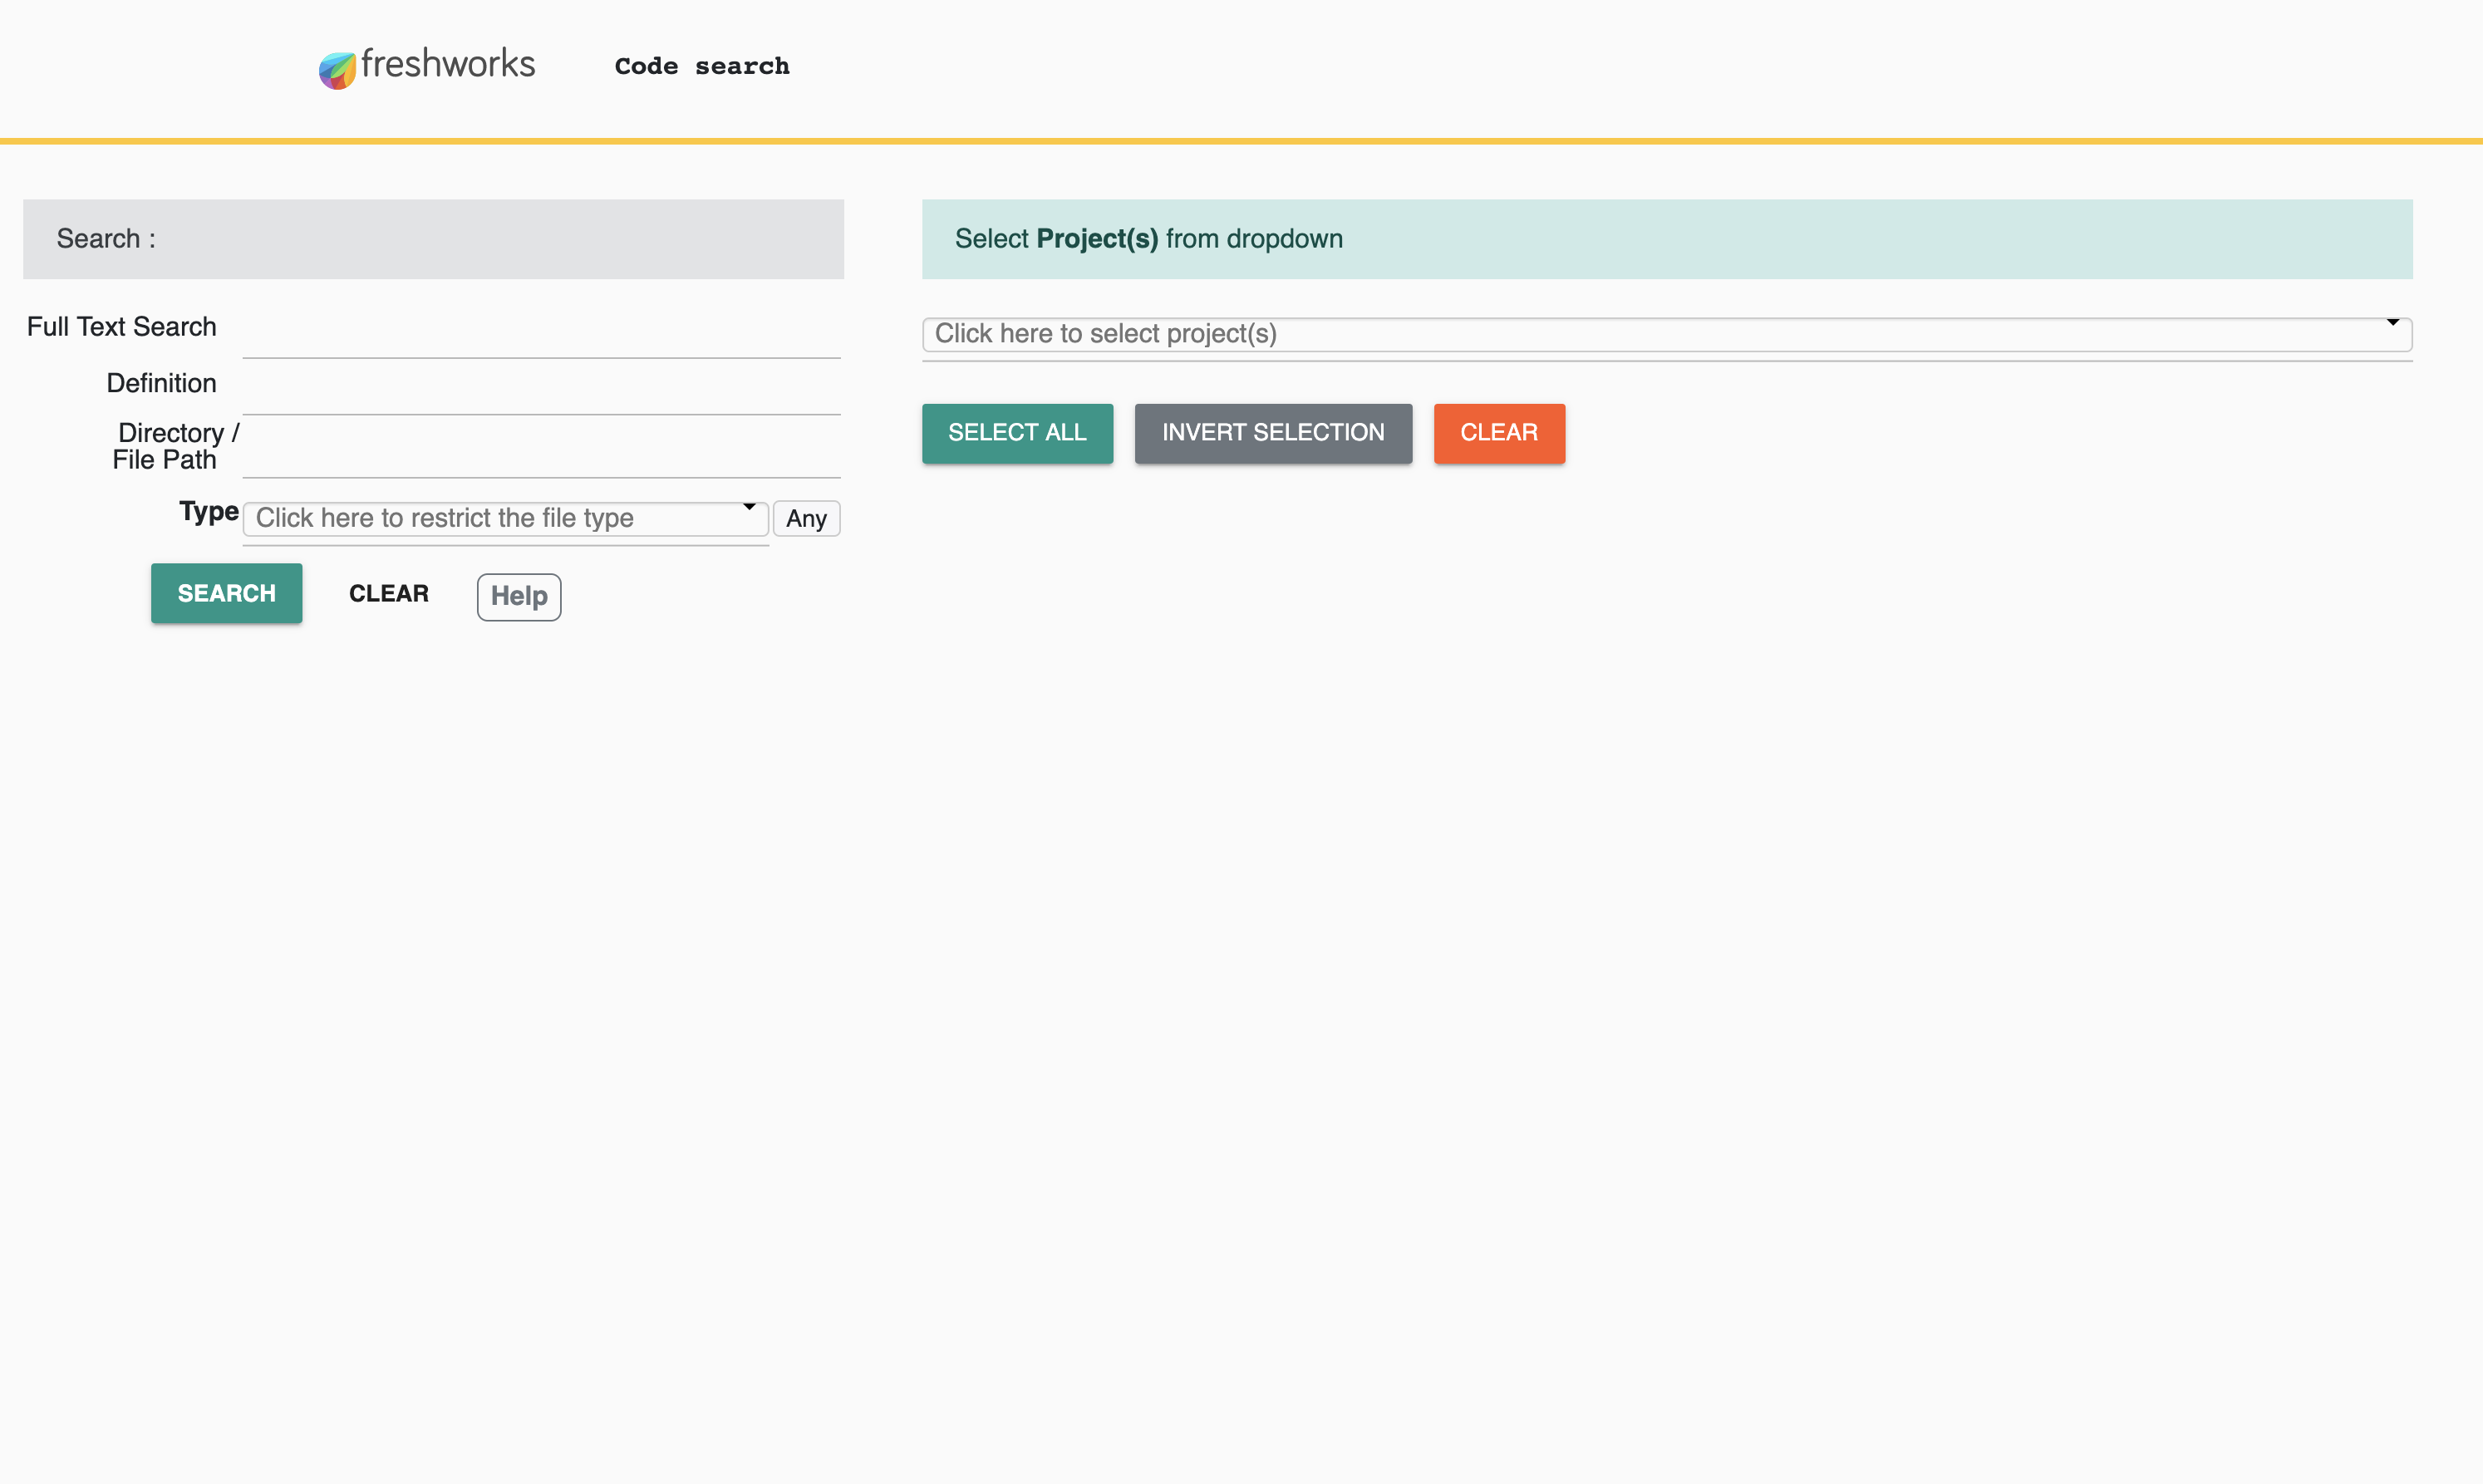Open the Help button

pyautogui.click(x=518, y=597)
